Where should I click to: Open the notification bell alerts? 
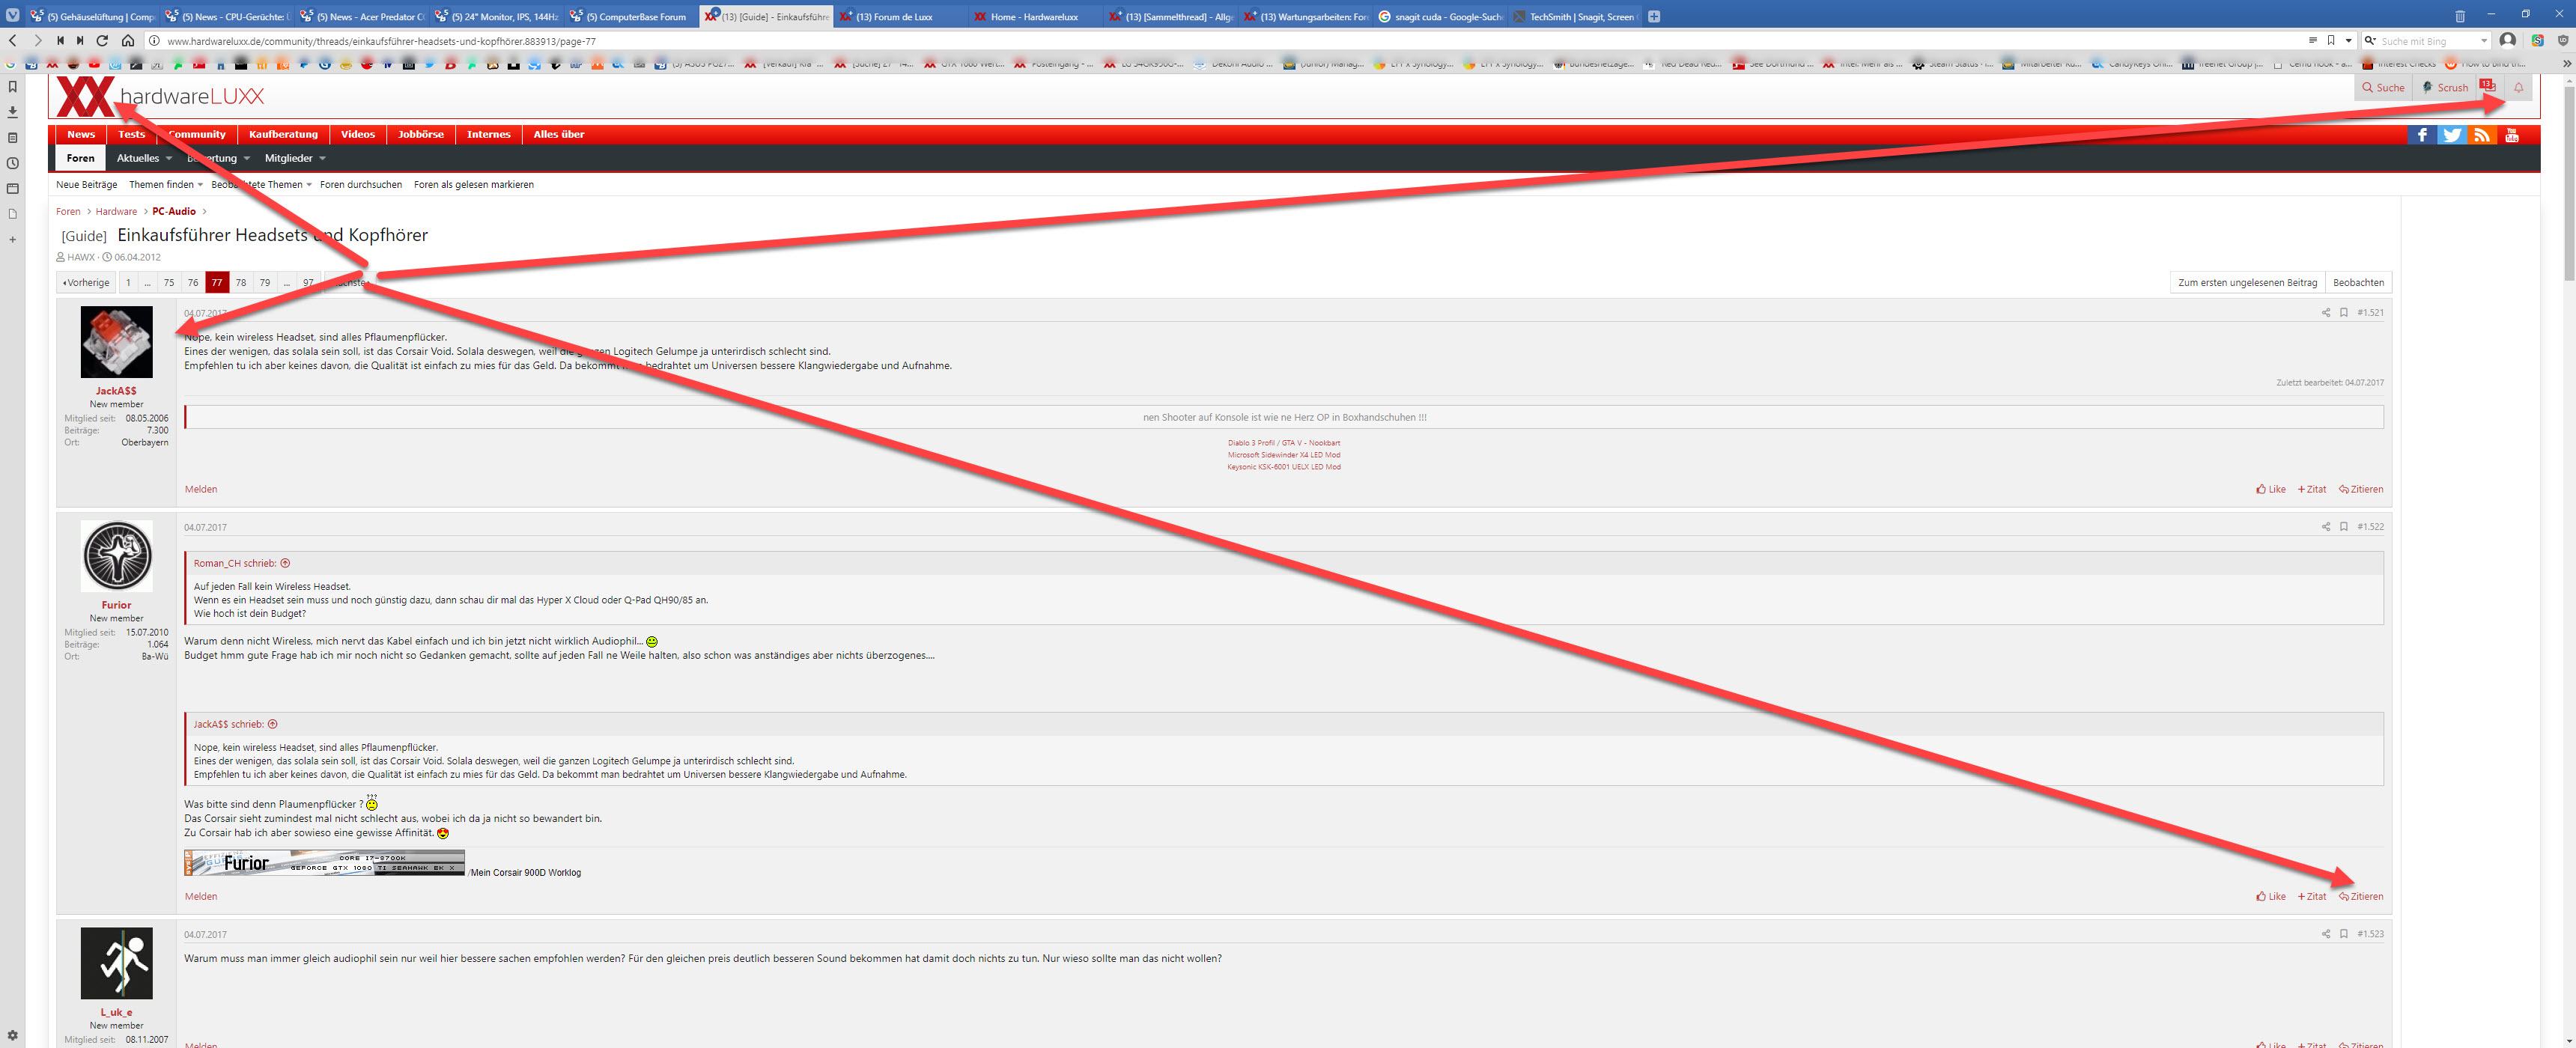2518,87
